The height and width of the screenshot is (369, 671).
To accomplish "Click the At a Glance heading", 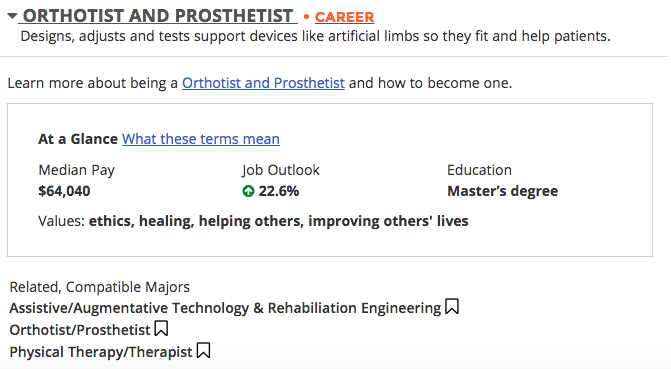I will pyautogui.click(x=78, y=139).
